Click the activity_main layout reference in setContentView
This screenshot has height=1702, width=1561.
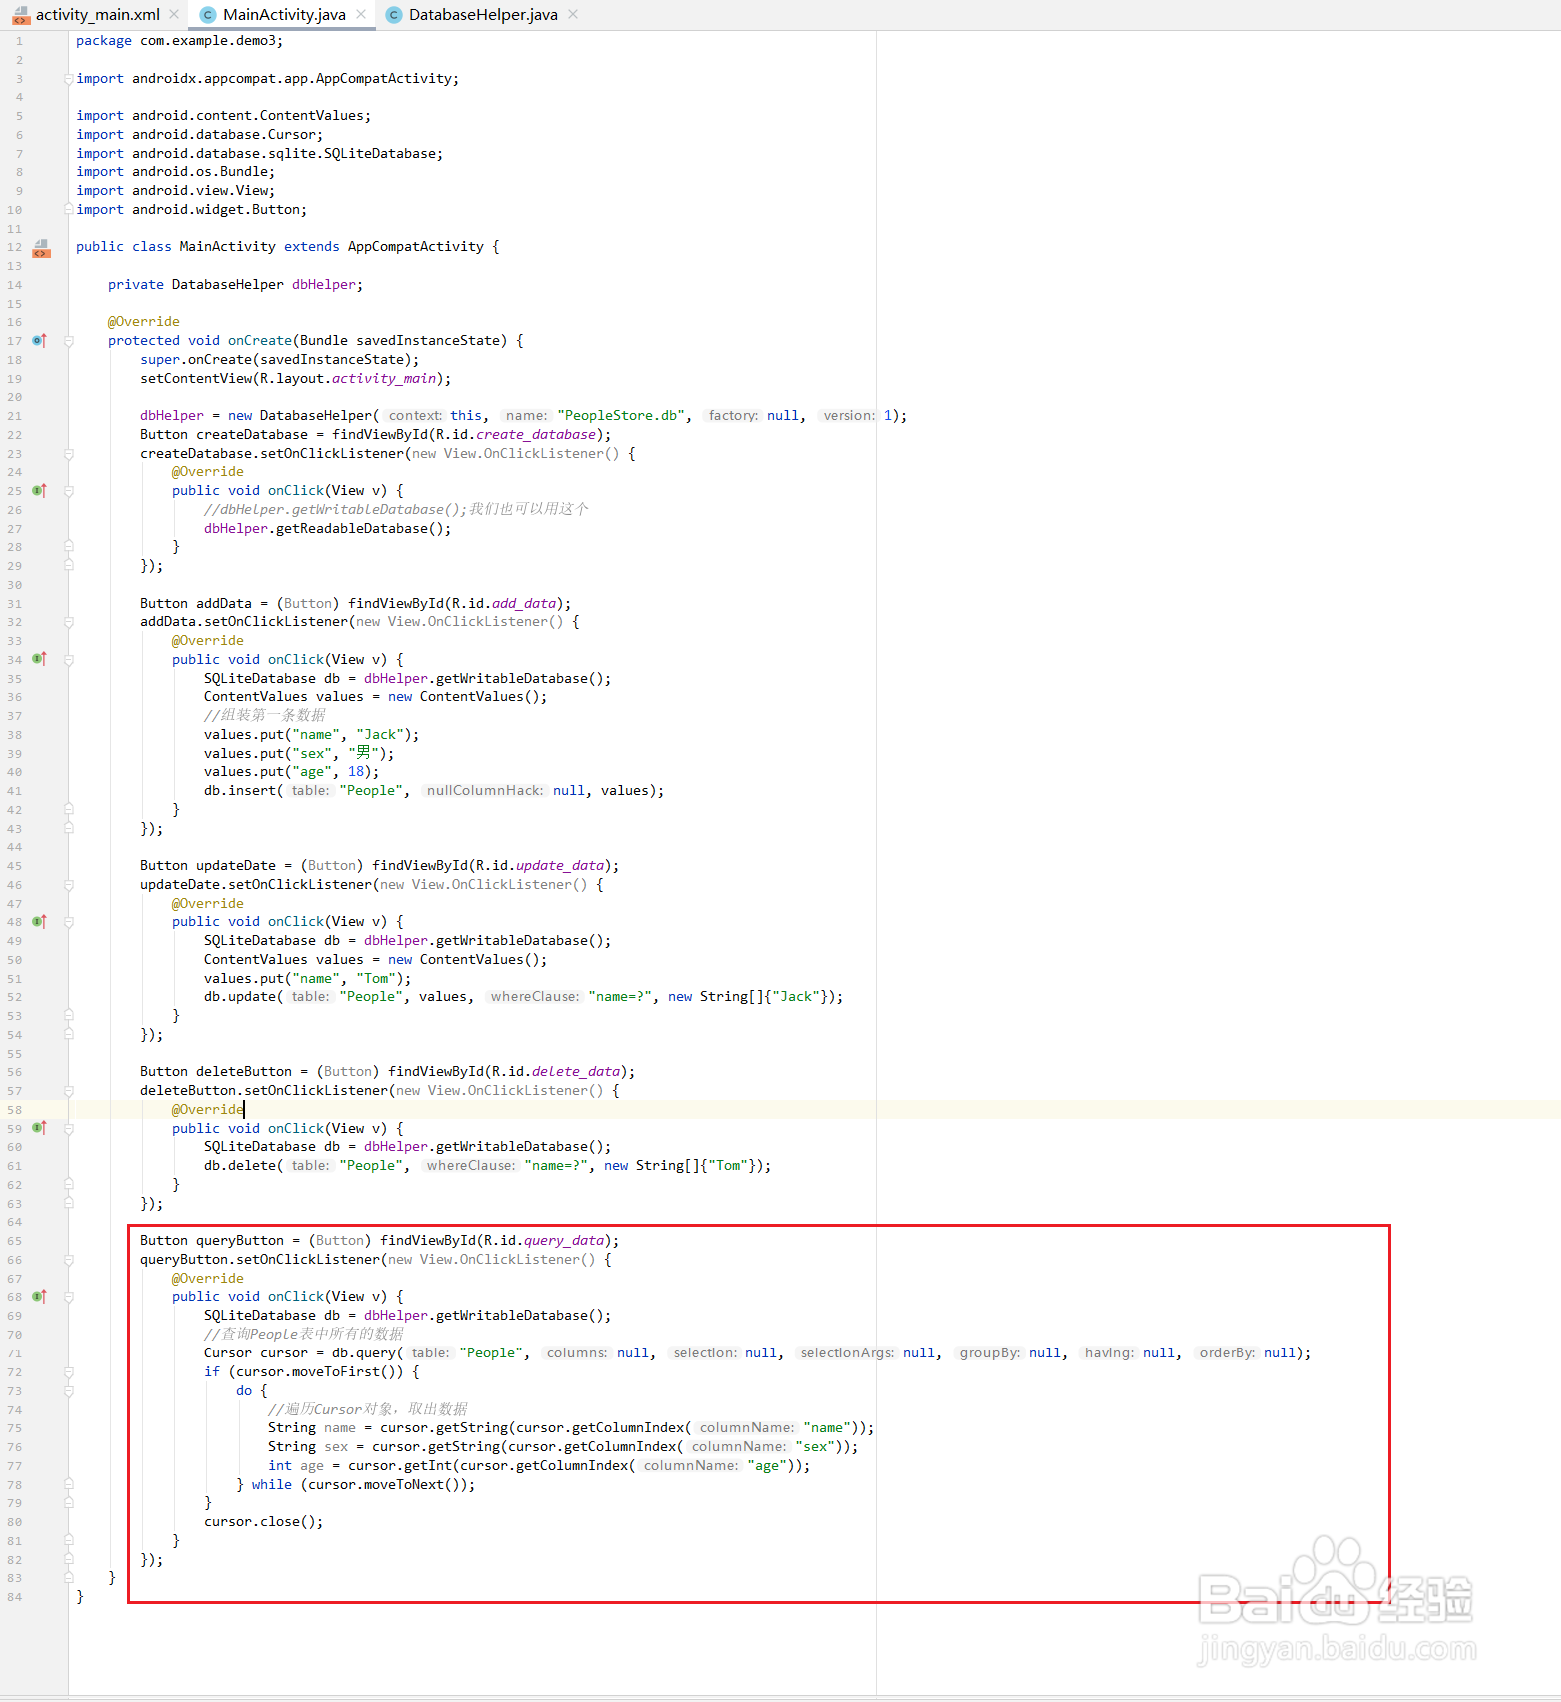384,379
